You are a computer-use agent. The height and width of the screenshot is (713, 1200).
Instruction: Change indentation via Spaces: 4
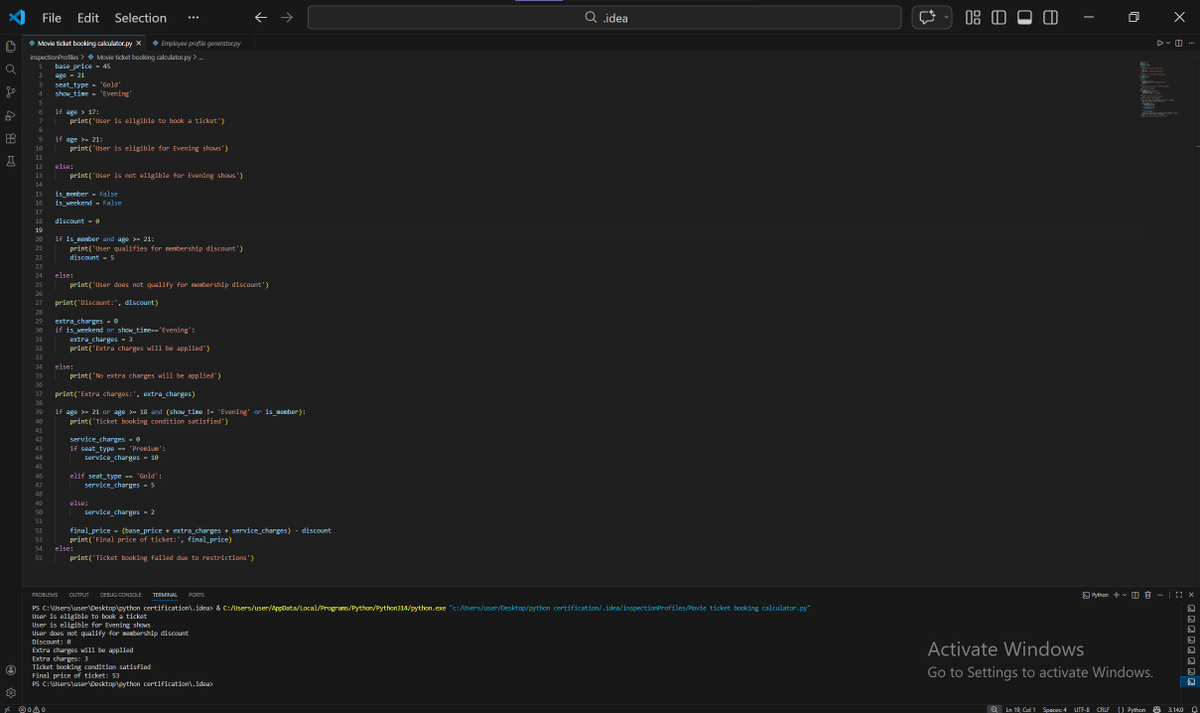[1055, 709]
